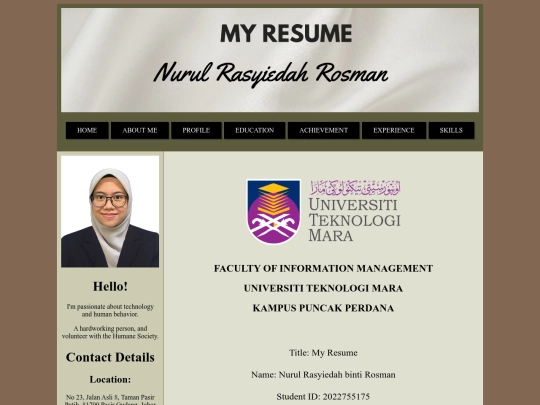Click the No 23, Jalan Asli 8 address
The image size is (540, 405).
[x=110, y=400]
